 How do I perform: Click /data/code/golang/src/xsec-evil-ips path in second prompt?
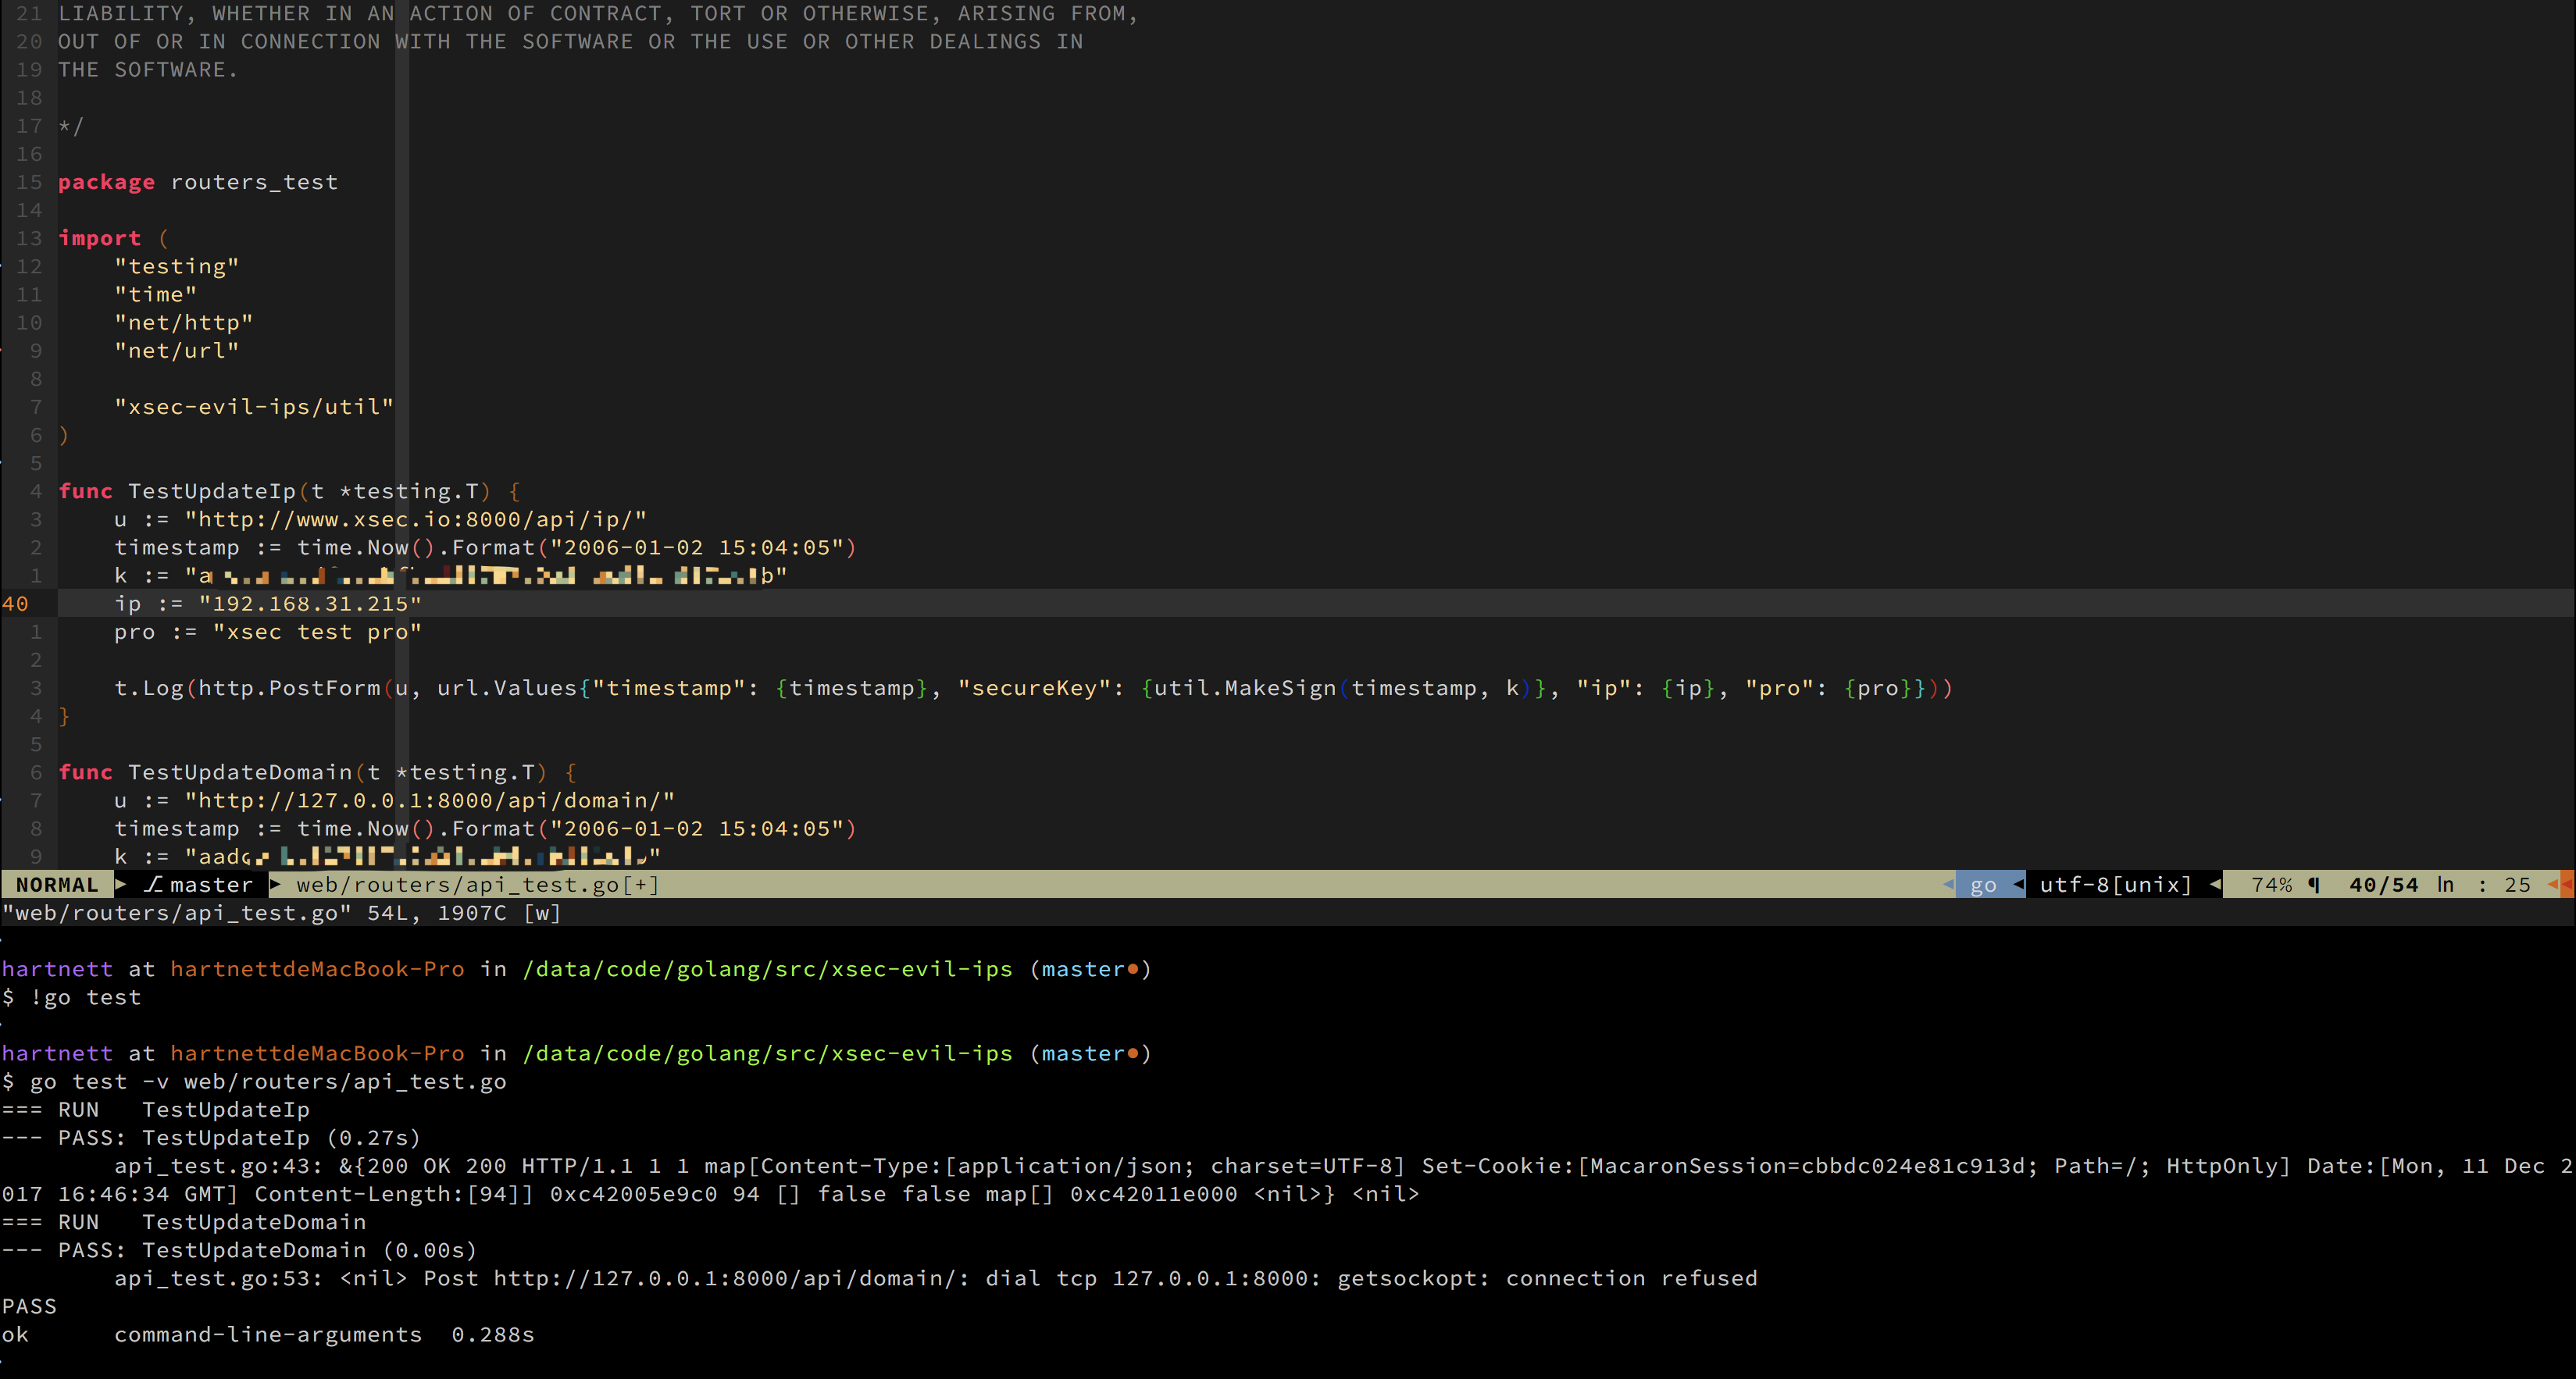767,1053
